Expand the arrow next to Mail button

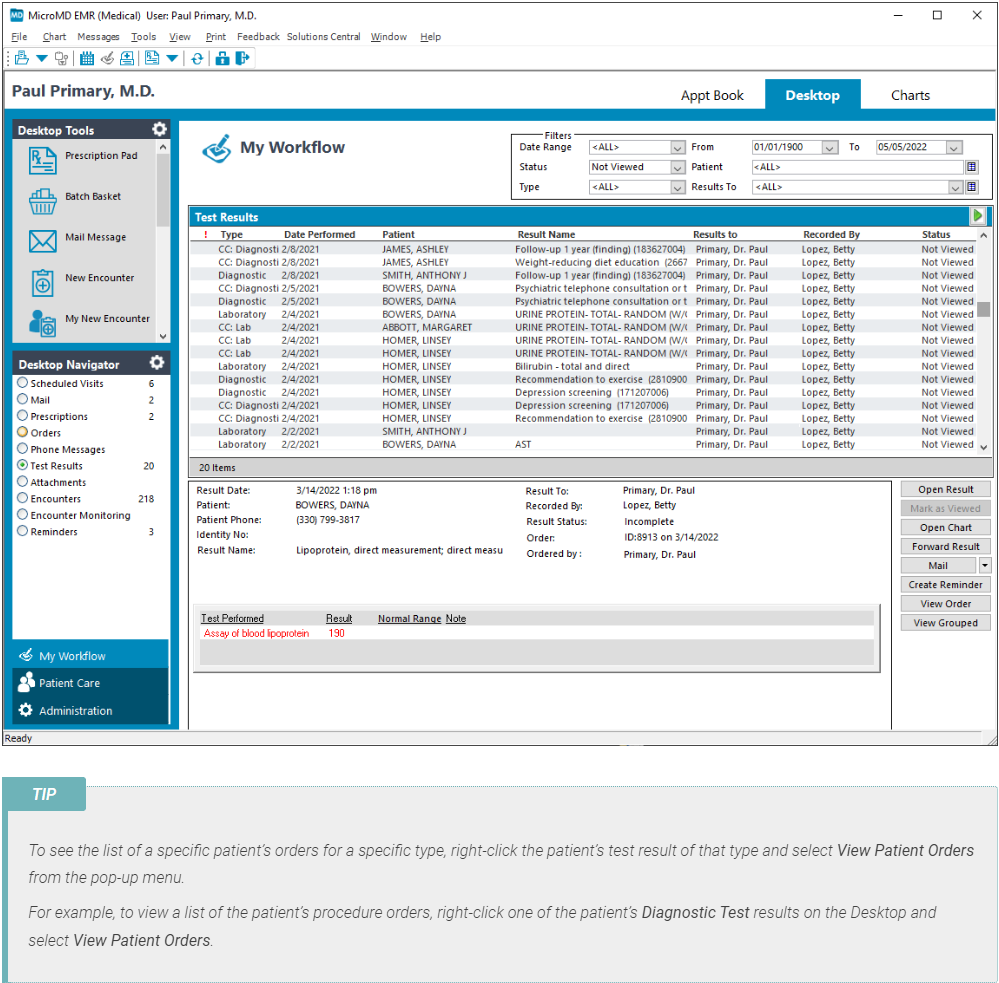pos(985,565)
